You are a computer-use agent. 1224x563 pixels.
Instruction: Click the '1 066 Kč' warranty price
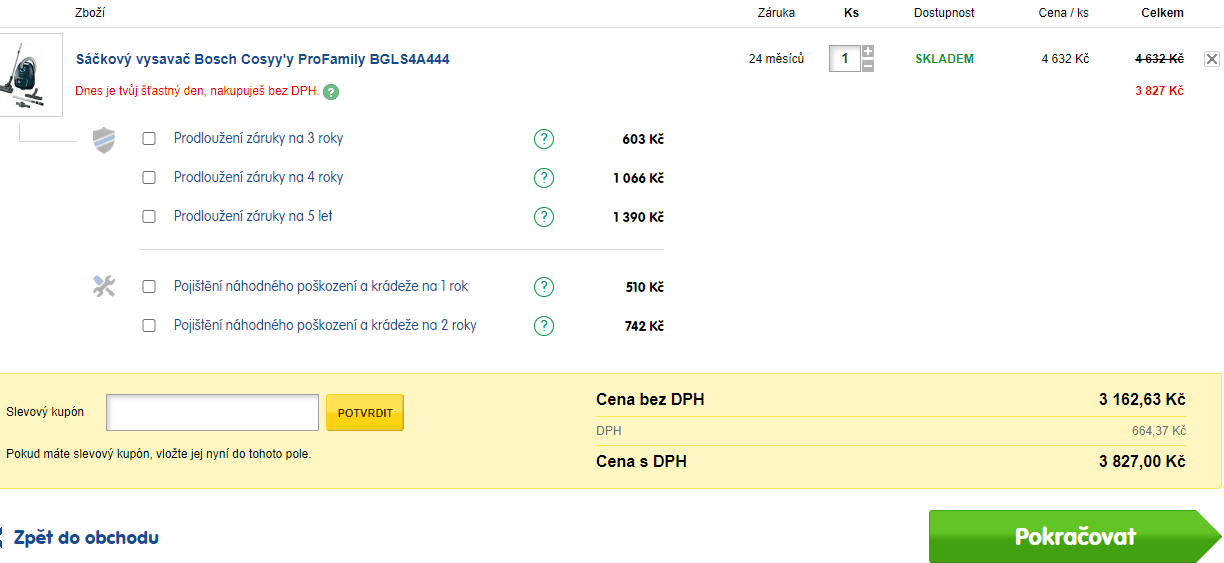pos(639,178)
